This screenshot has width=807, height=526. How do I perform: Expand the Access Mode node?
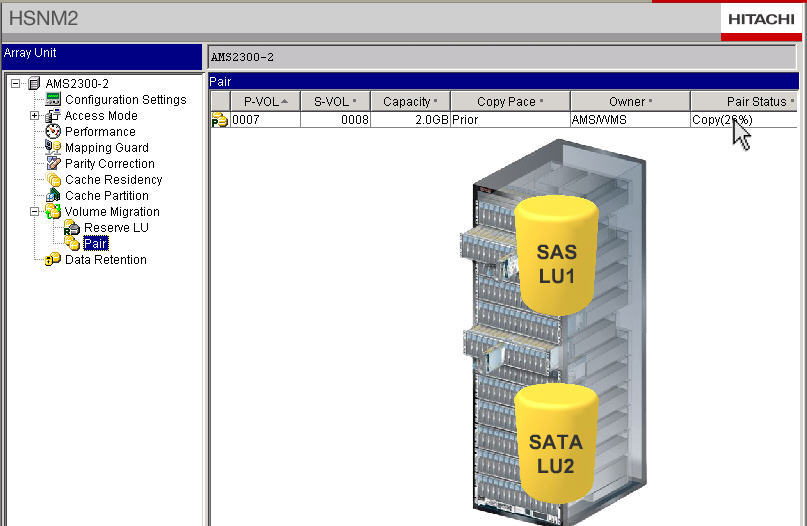click(34, 115)
